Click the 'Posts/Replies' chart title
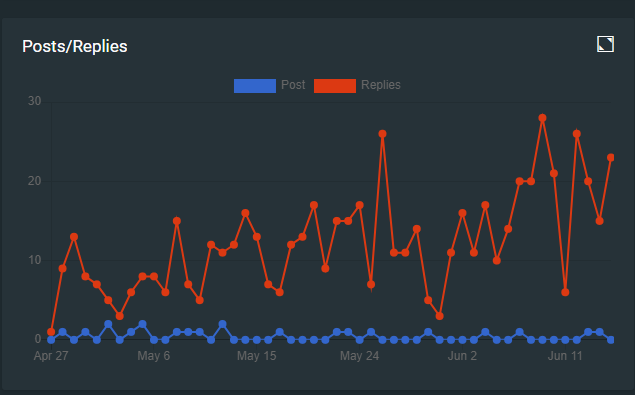635x395 pixels. [x=75, y=46]
